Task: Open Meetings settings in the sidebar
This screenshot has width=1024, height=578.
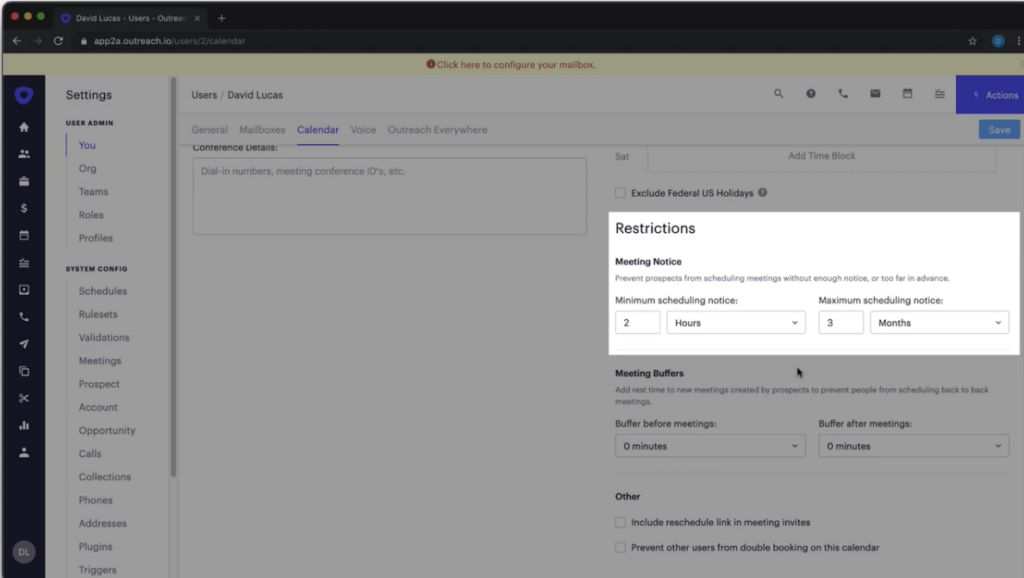Action: (x=100, y=361)
